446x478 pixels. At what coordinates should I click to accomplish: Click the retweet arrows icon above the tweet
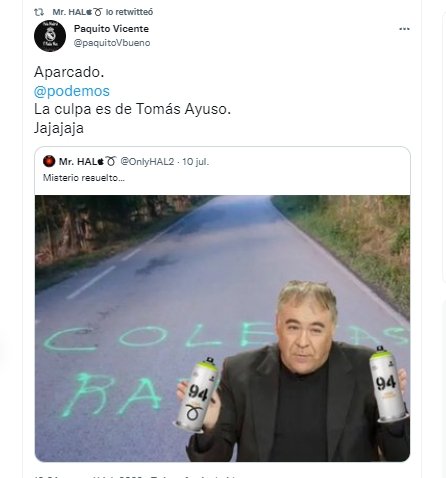39,12
